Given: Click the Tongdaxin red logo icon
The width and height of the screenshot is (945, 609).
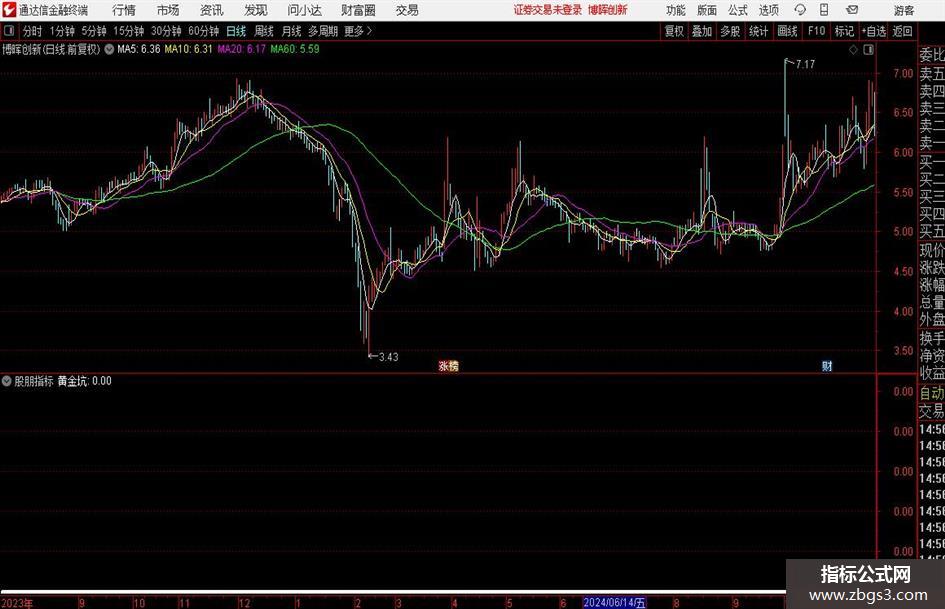Looking at the screenshot, I should tap(9, 10).
